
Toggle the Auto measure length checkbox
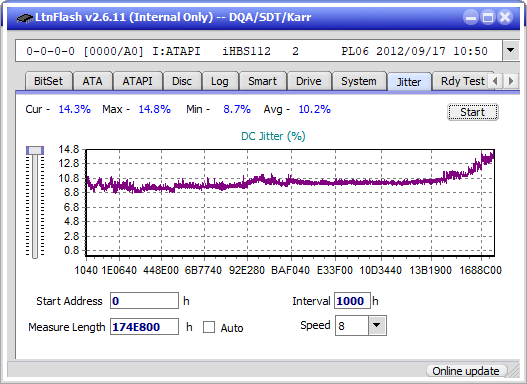209,327
